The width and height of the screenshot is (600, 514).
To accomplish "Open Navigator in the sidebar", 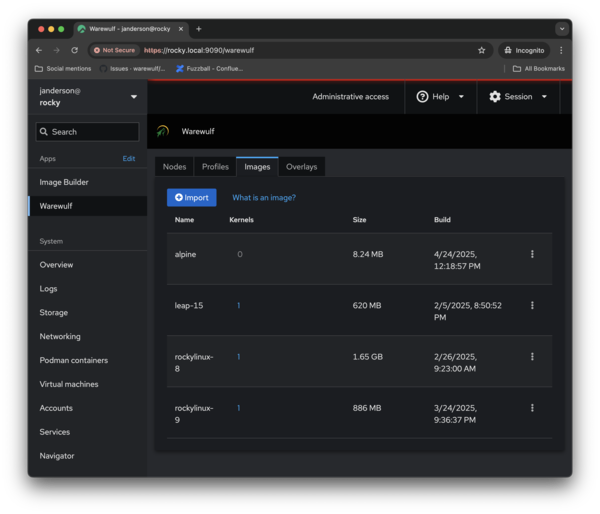I will (x=88, y=456).
